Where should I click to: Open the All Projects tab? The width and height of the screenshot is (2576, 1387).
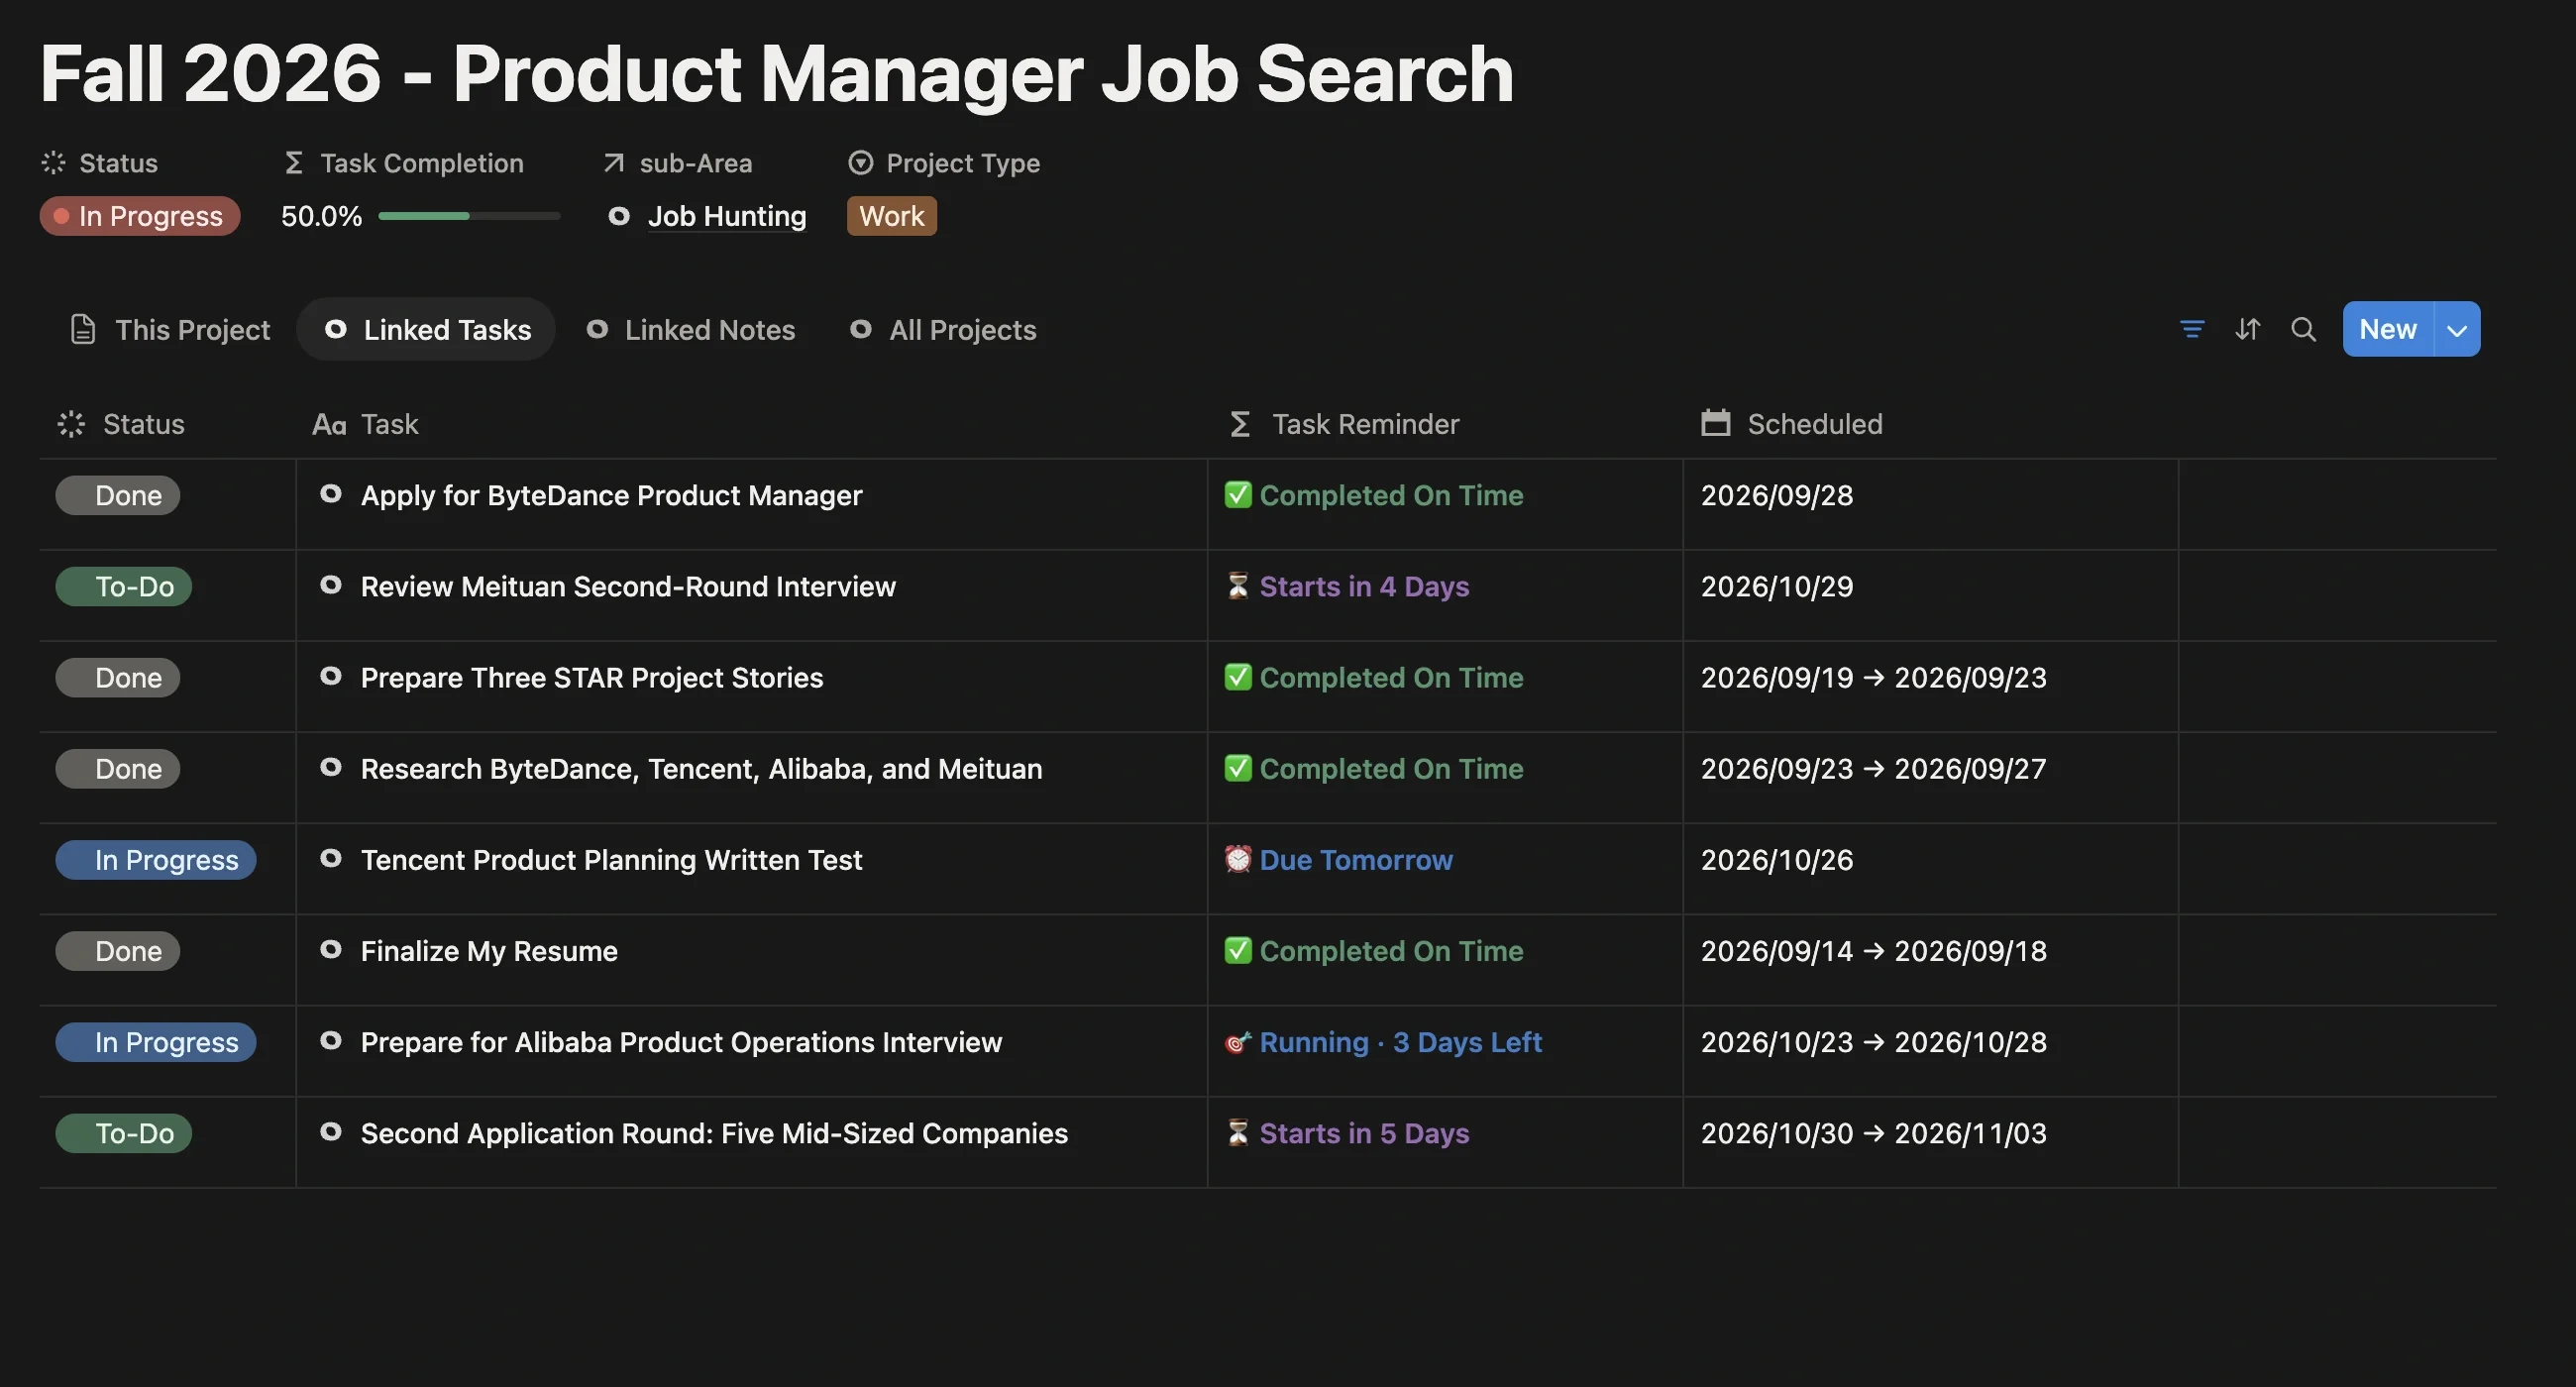943,329
